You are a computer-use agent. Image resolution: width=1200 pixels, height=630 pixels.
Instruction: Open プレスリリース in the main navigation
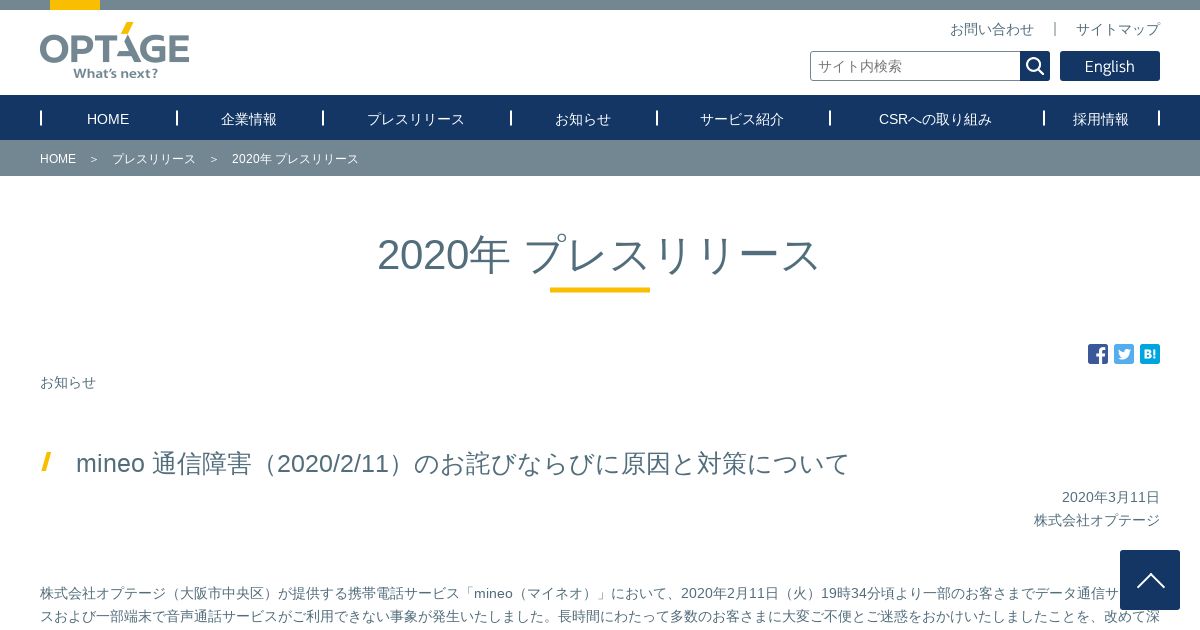pos(416,118)
